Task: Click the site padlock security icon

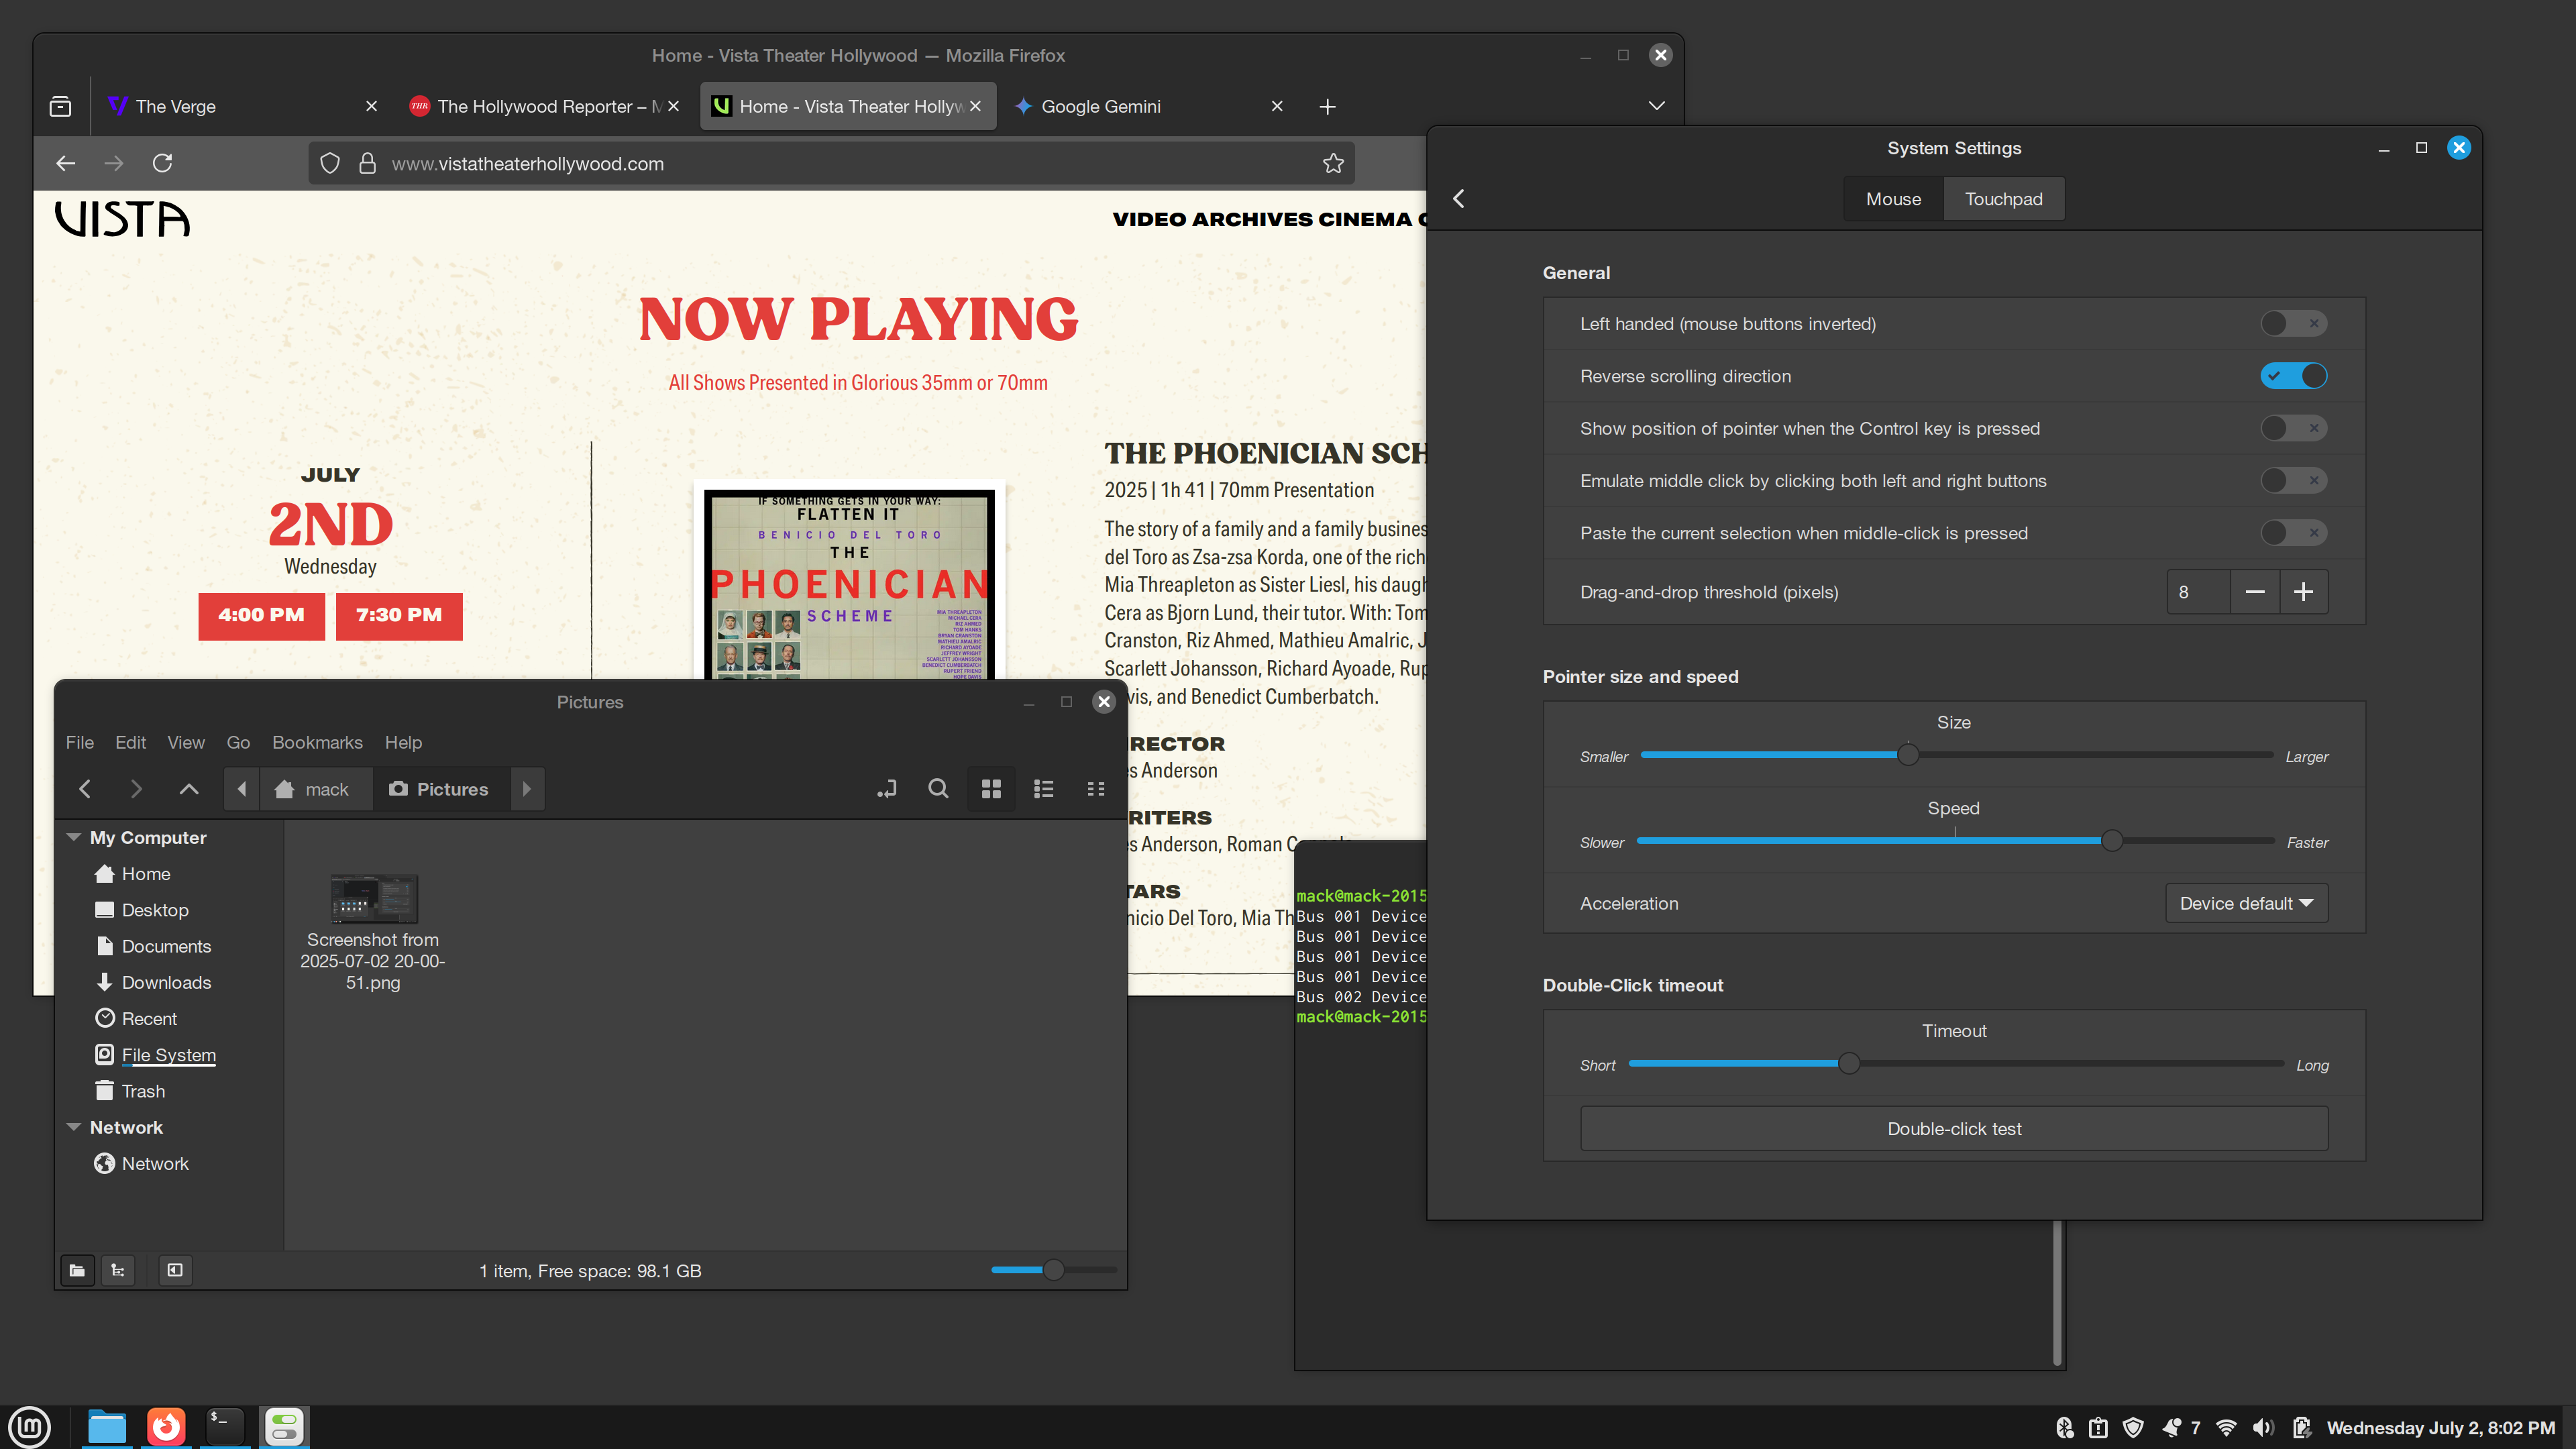Action: point(367,163)
